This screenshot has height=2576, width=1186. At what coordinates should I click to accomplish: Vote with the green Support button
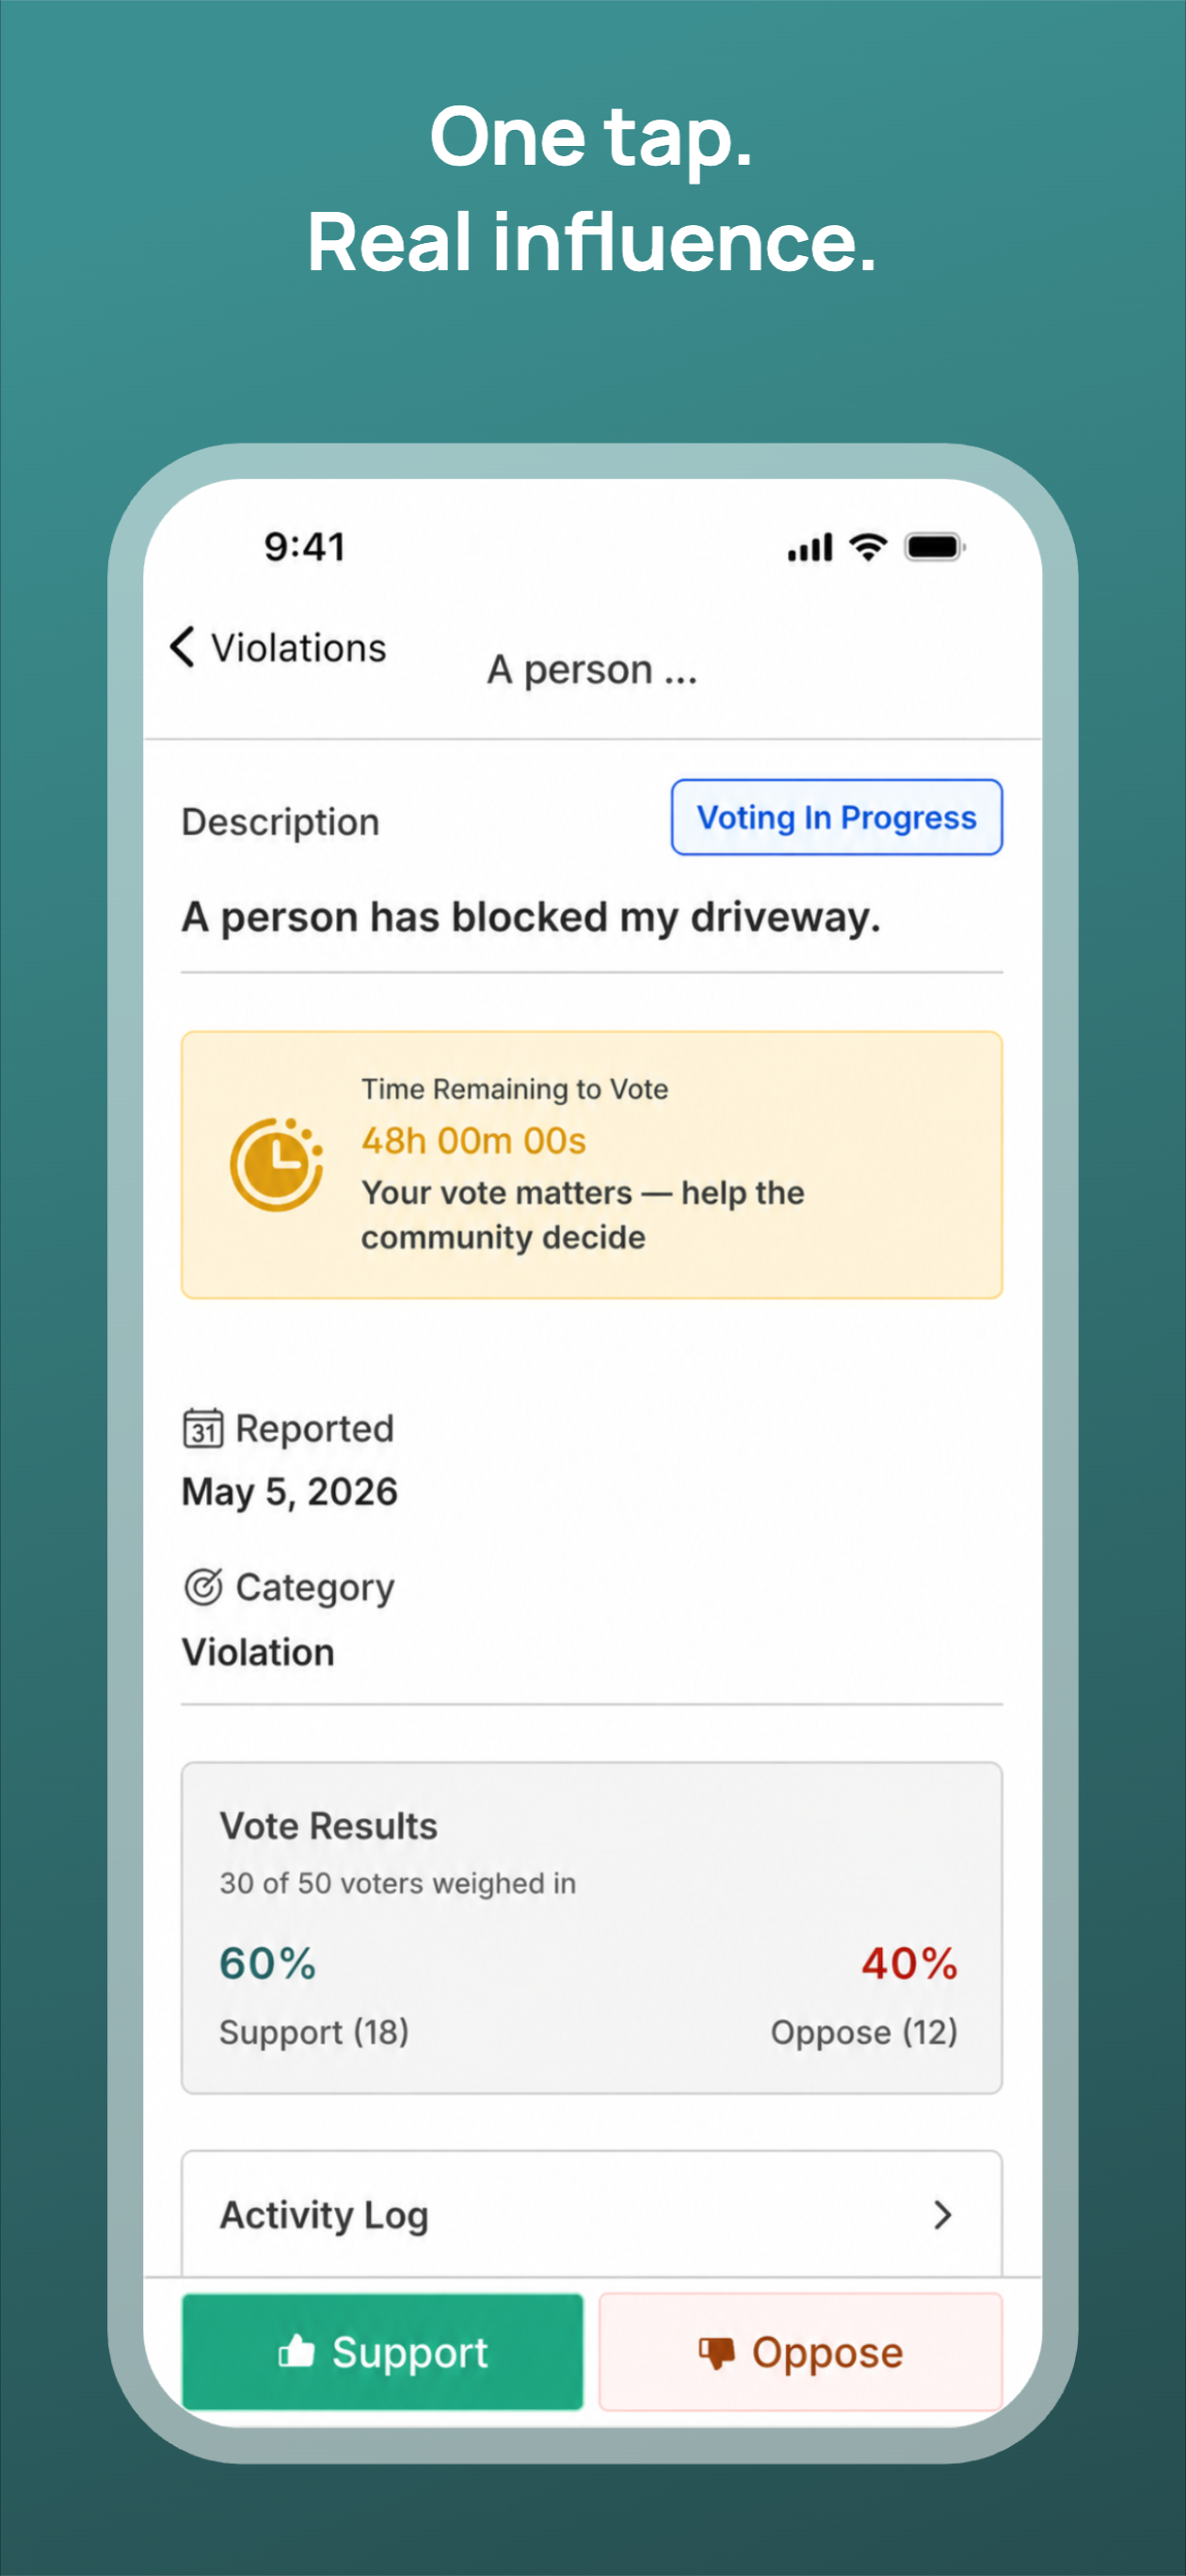383,2351
